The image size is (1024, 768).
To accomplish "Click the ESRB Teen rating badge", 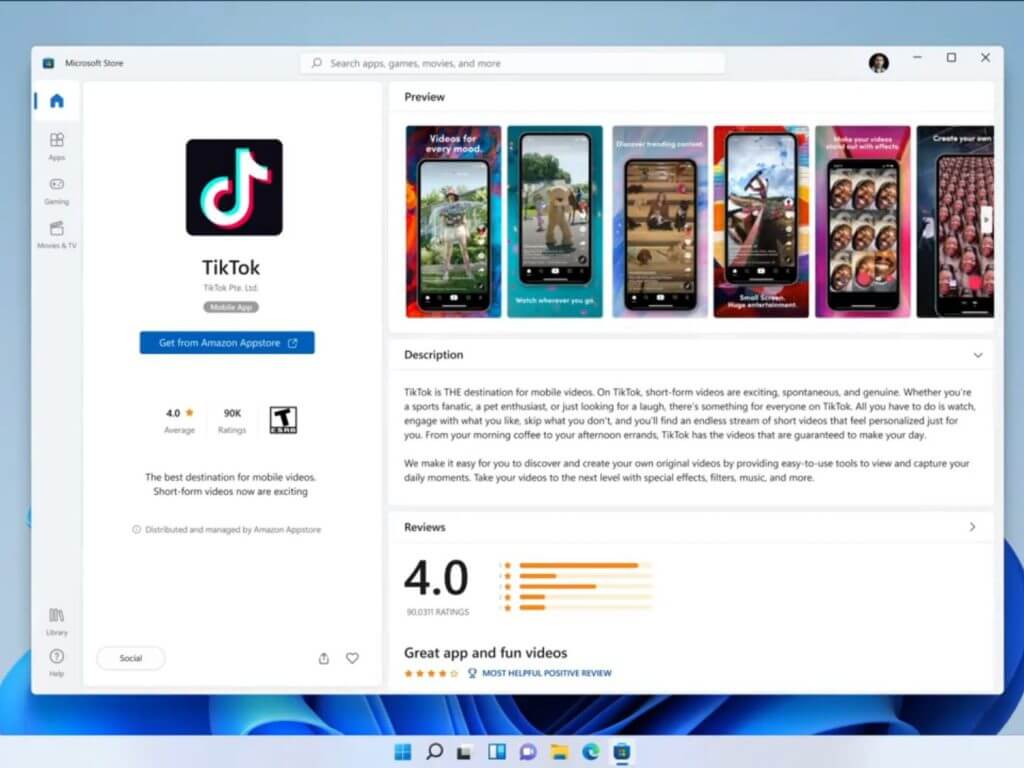I will point(283,420).
